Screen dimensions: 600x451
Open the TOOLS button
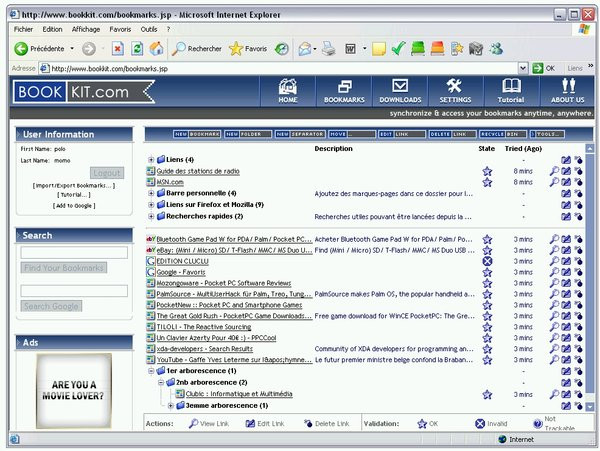click(547, 134)
